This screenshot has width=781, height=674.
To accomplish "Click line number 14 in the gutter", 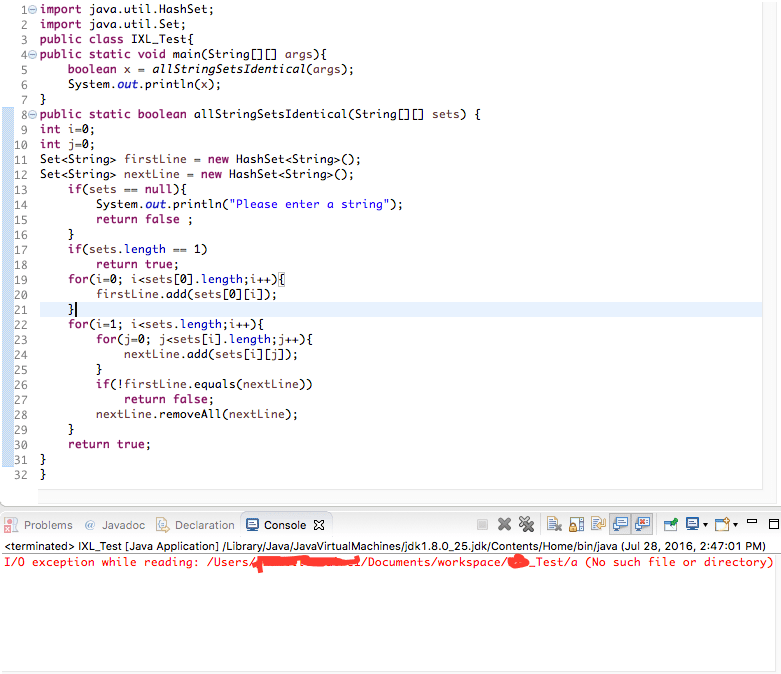I will (x=20, y=205).
